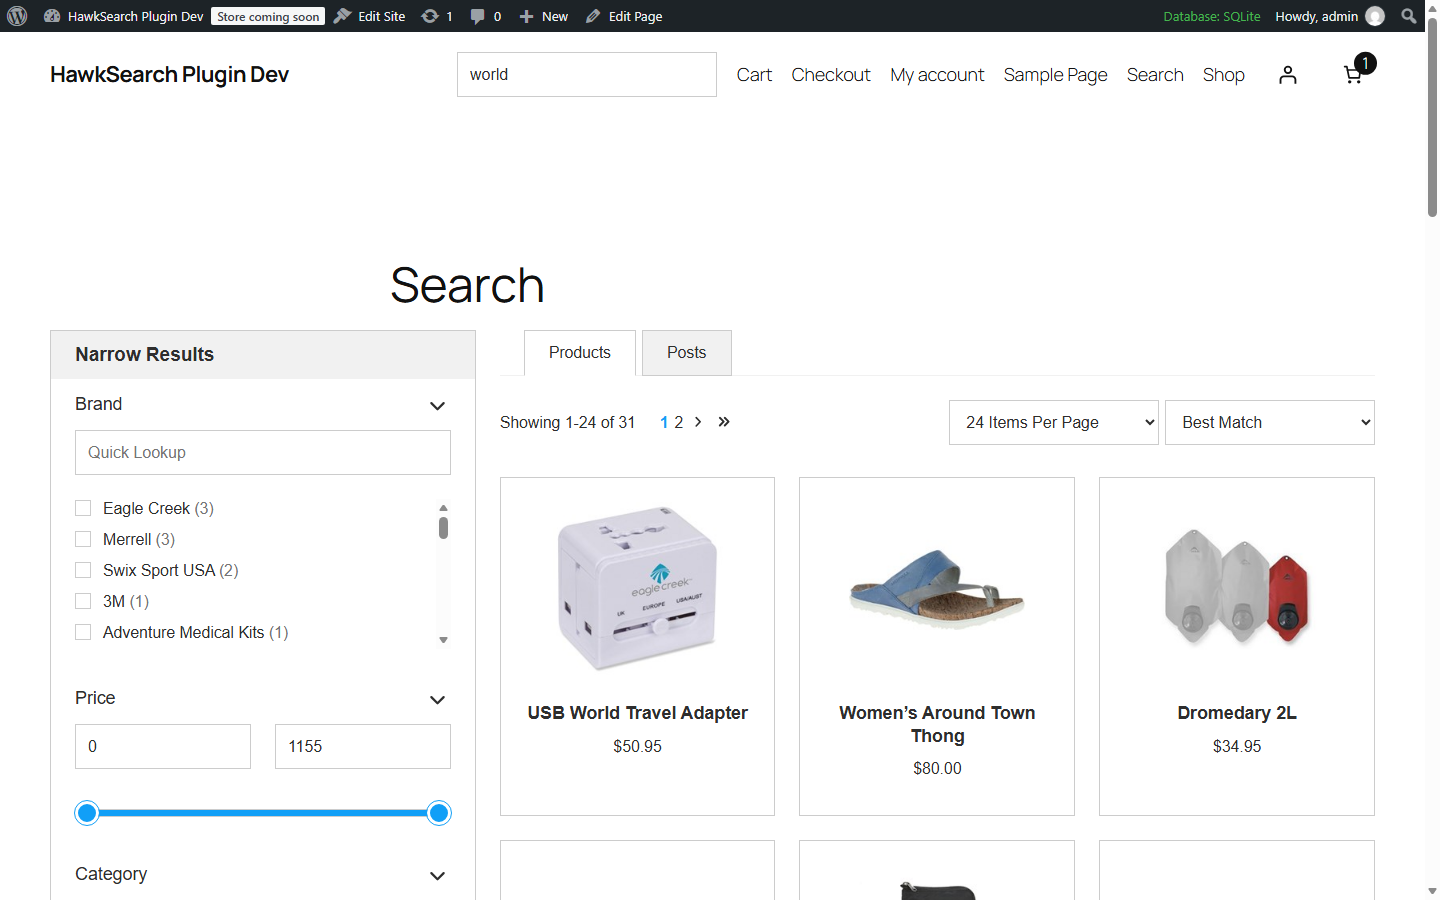Screen dimensions: 1440x900
Task: Focus the search box containing world
Action: pos(587,75)
